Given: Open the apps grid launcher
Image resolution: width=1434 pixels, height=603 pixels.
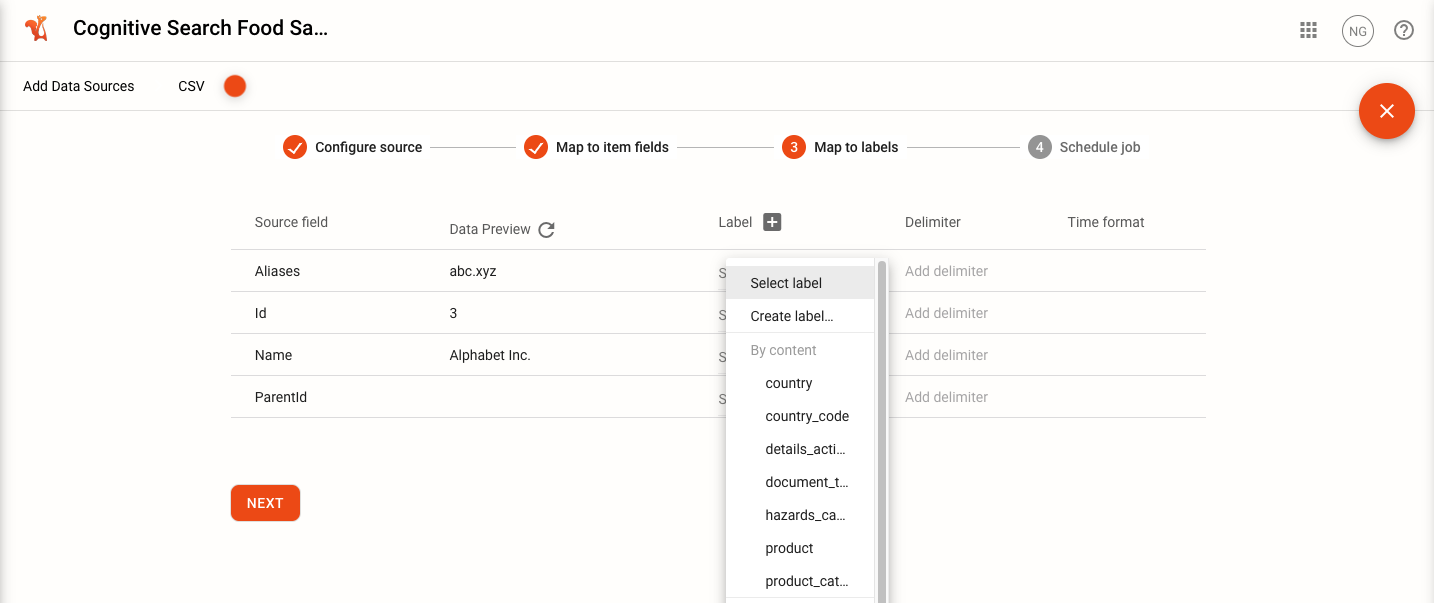Looking at the screenshot, I should (x=1308, y=30).
